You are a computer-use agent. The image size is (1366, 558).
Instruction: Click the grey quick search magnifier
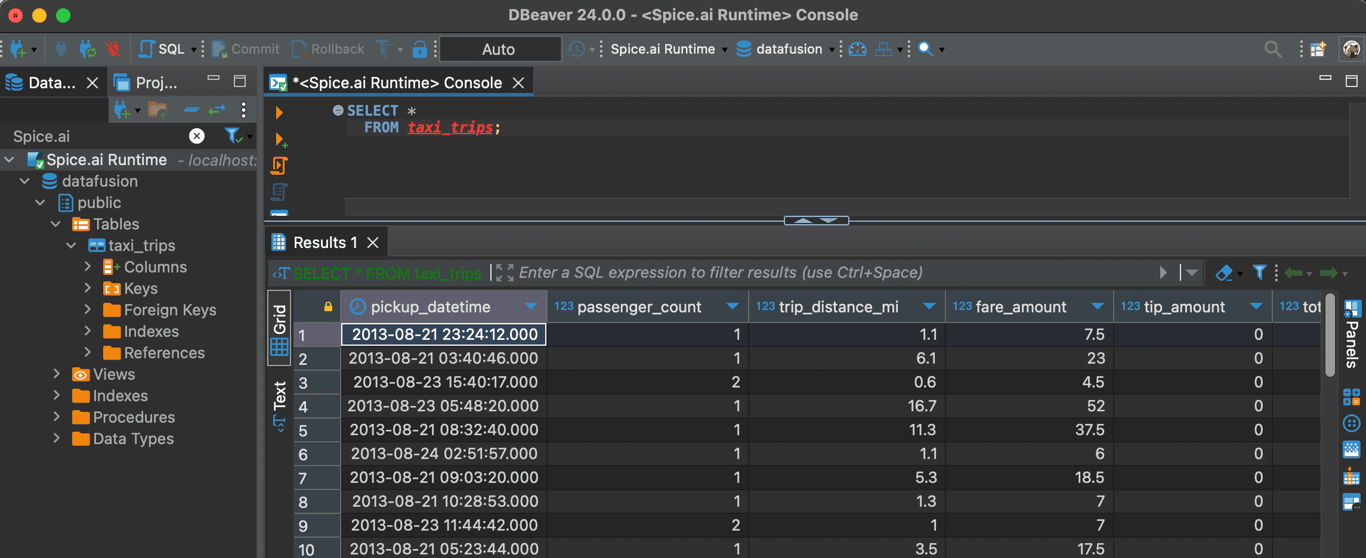click(x=1273, y=49)
